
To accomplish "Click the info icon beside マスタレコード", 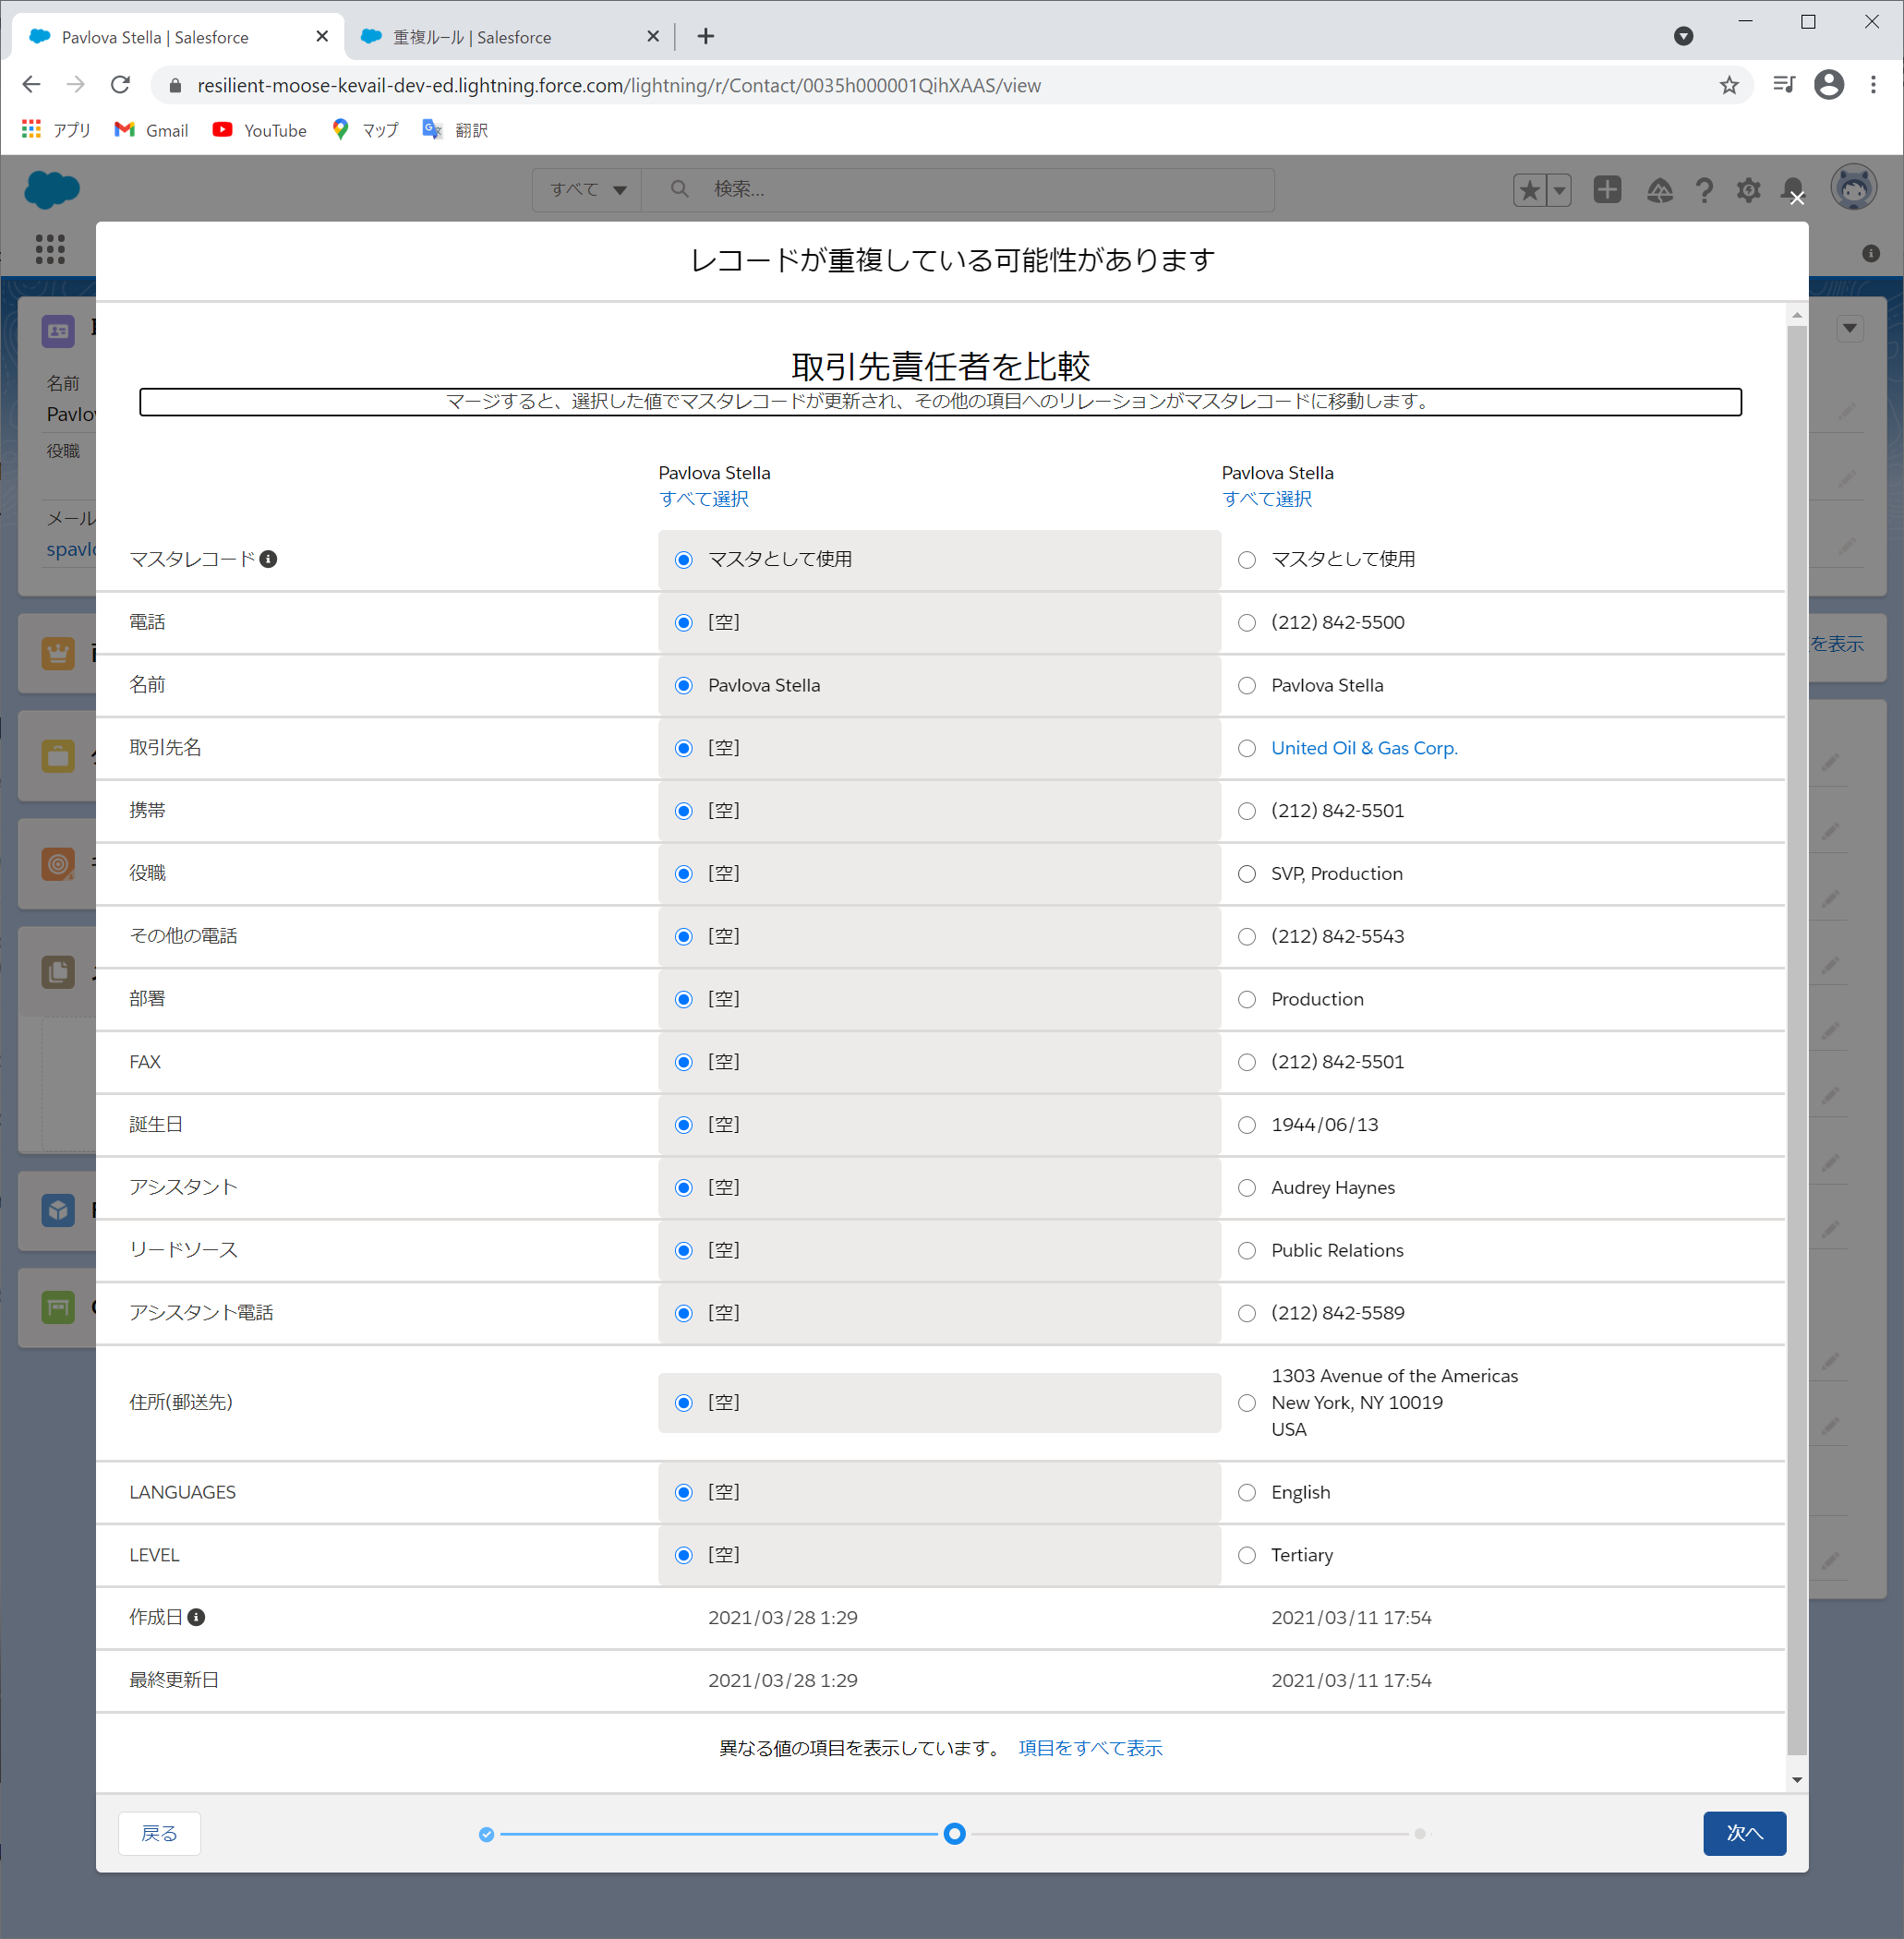I will 268,559.
